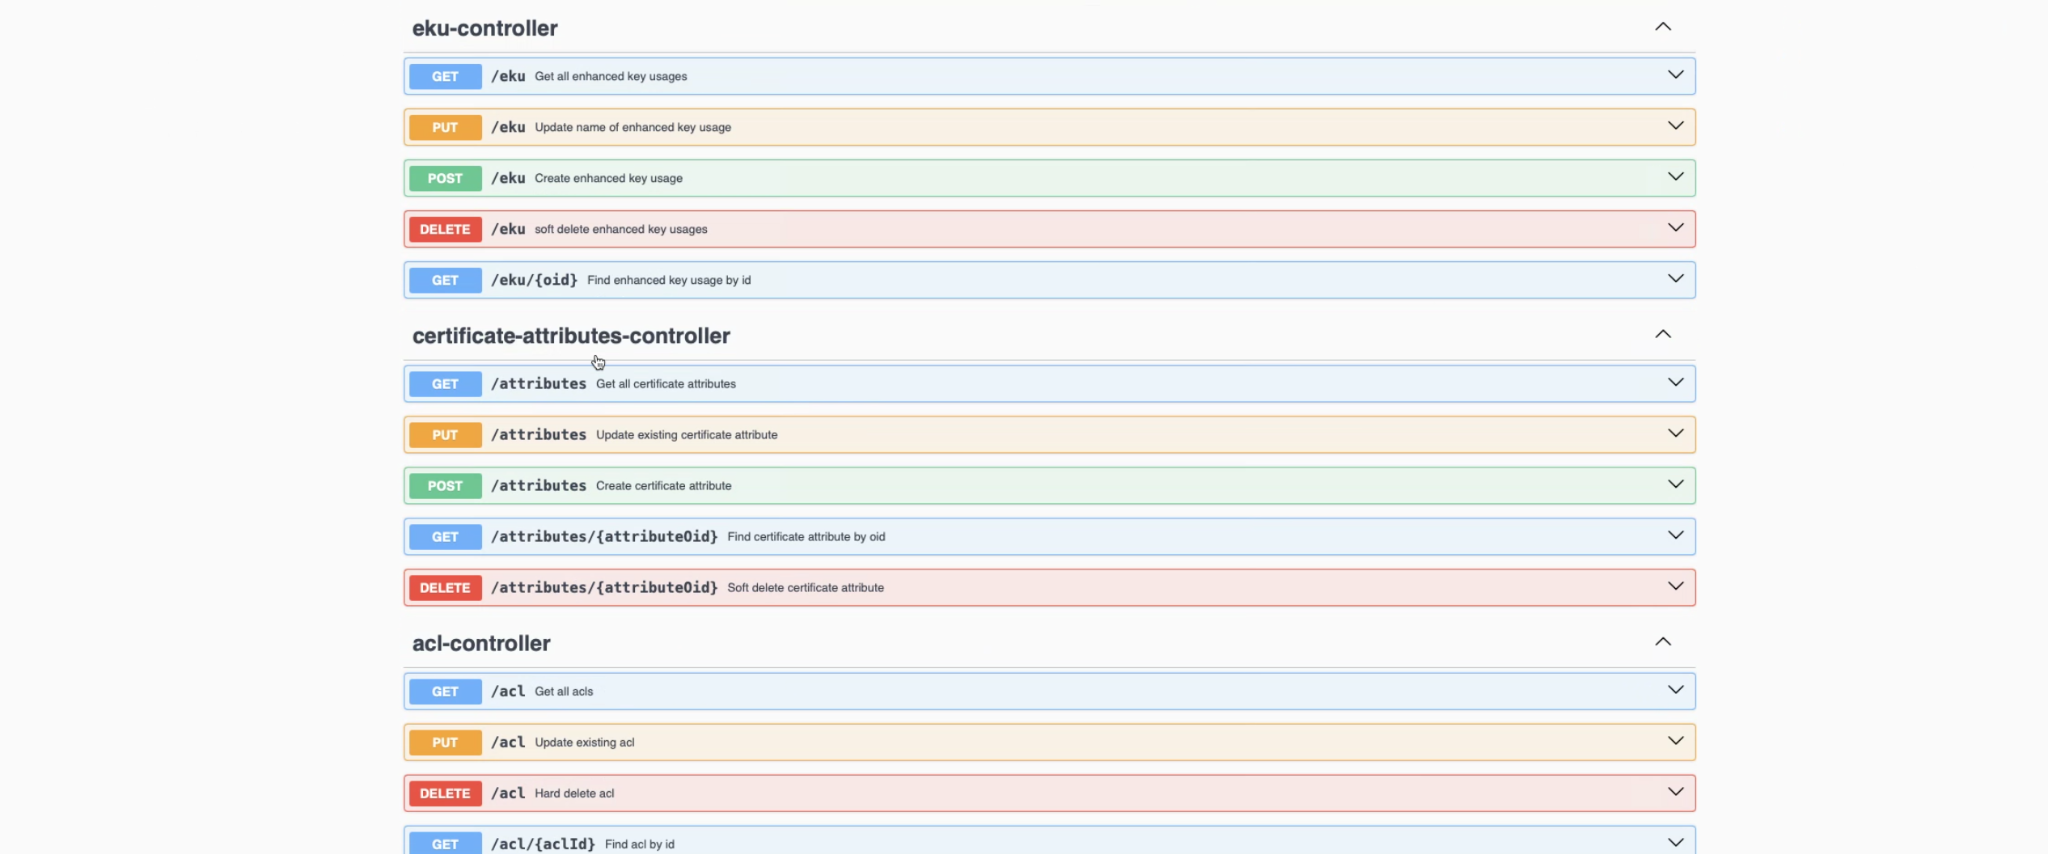This screenshot has height=854, width=2048.
Task: Open the /eku/{oid} endpoint path
Action: 534,280
